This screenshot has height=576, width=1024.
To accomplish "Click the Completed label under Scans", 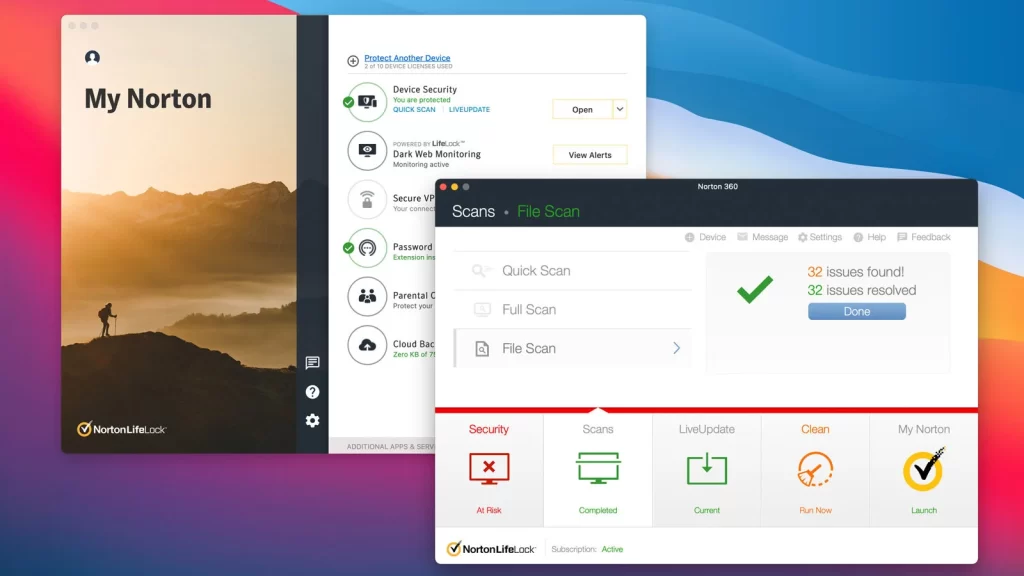I will 598,511.
